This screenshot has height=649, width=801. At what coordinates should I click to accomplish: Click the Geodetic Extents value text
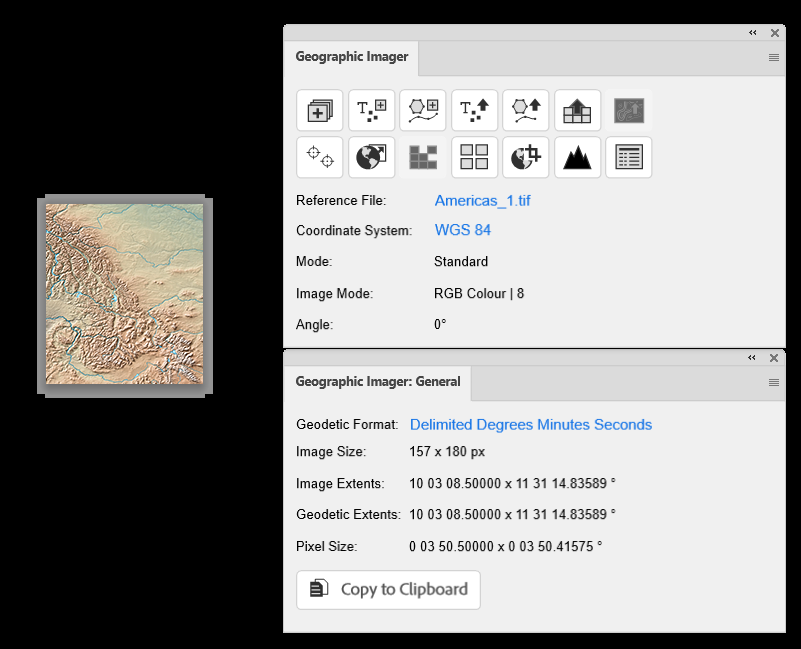(x=512, y=514)
